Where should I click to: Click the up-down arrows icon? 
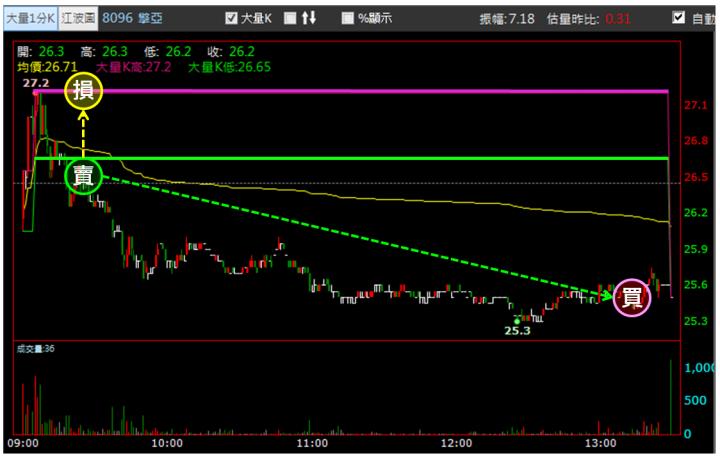tap(309, 18)
